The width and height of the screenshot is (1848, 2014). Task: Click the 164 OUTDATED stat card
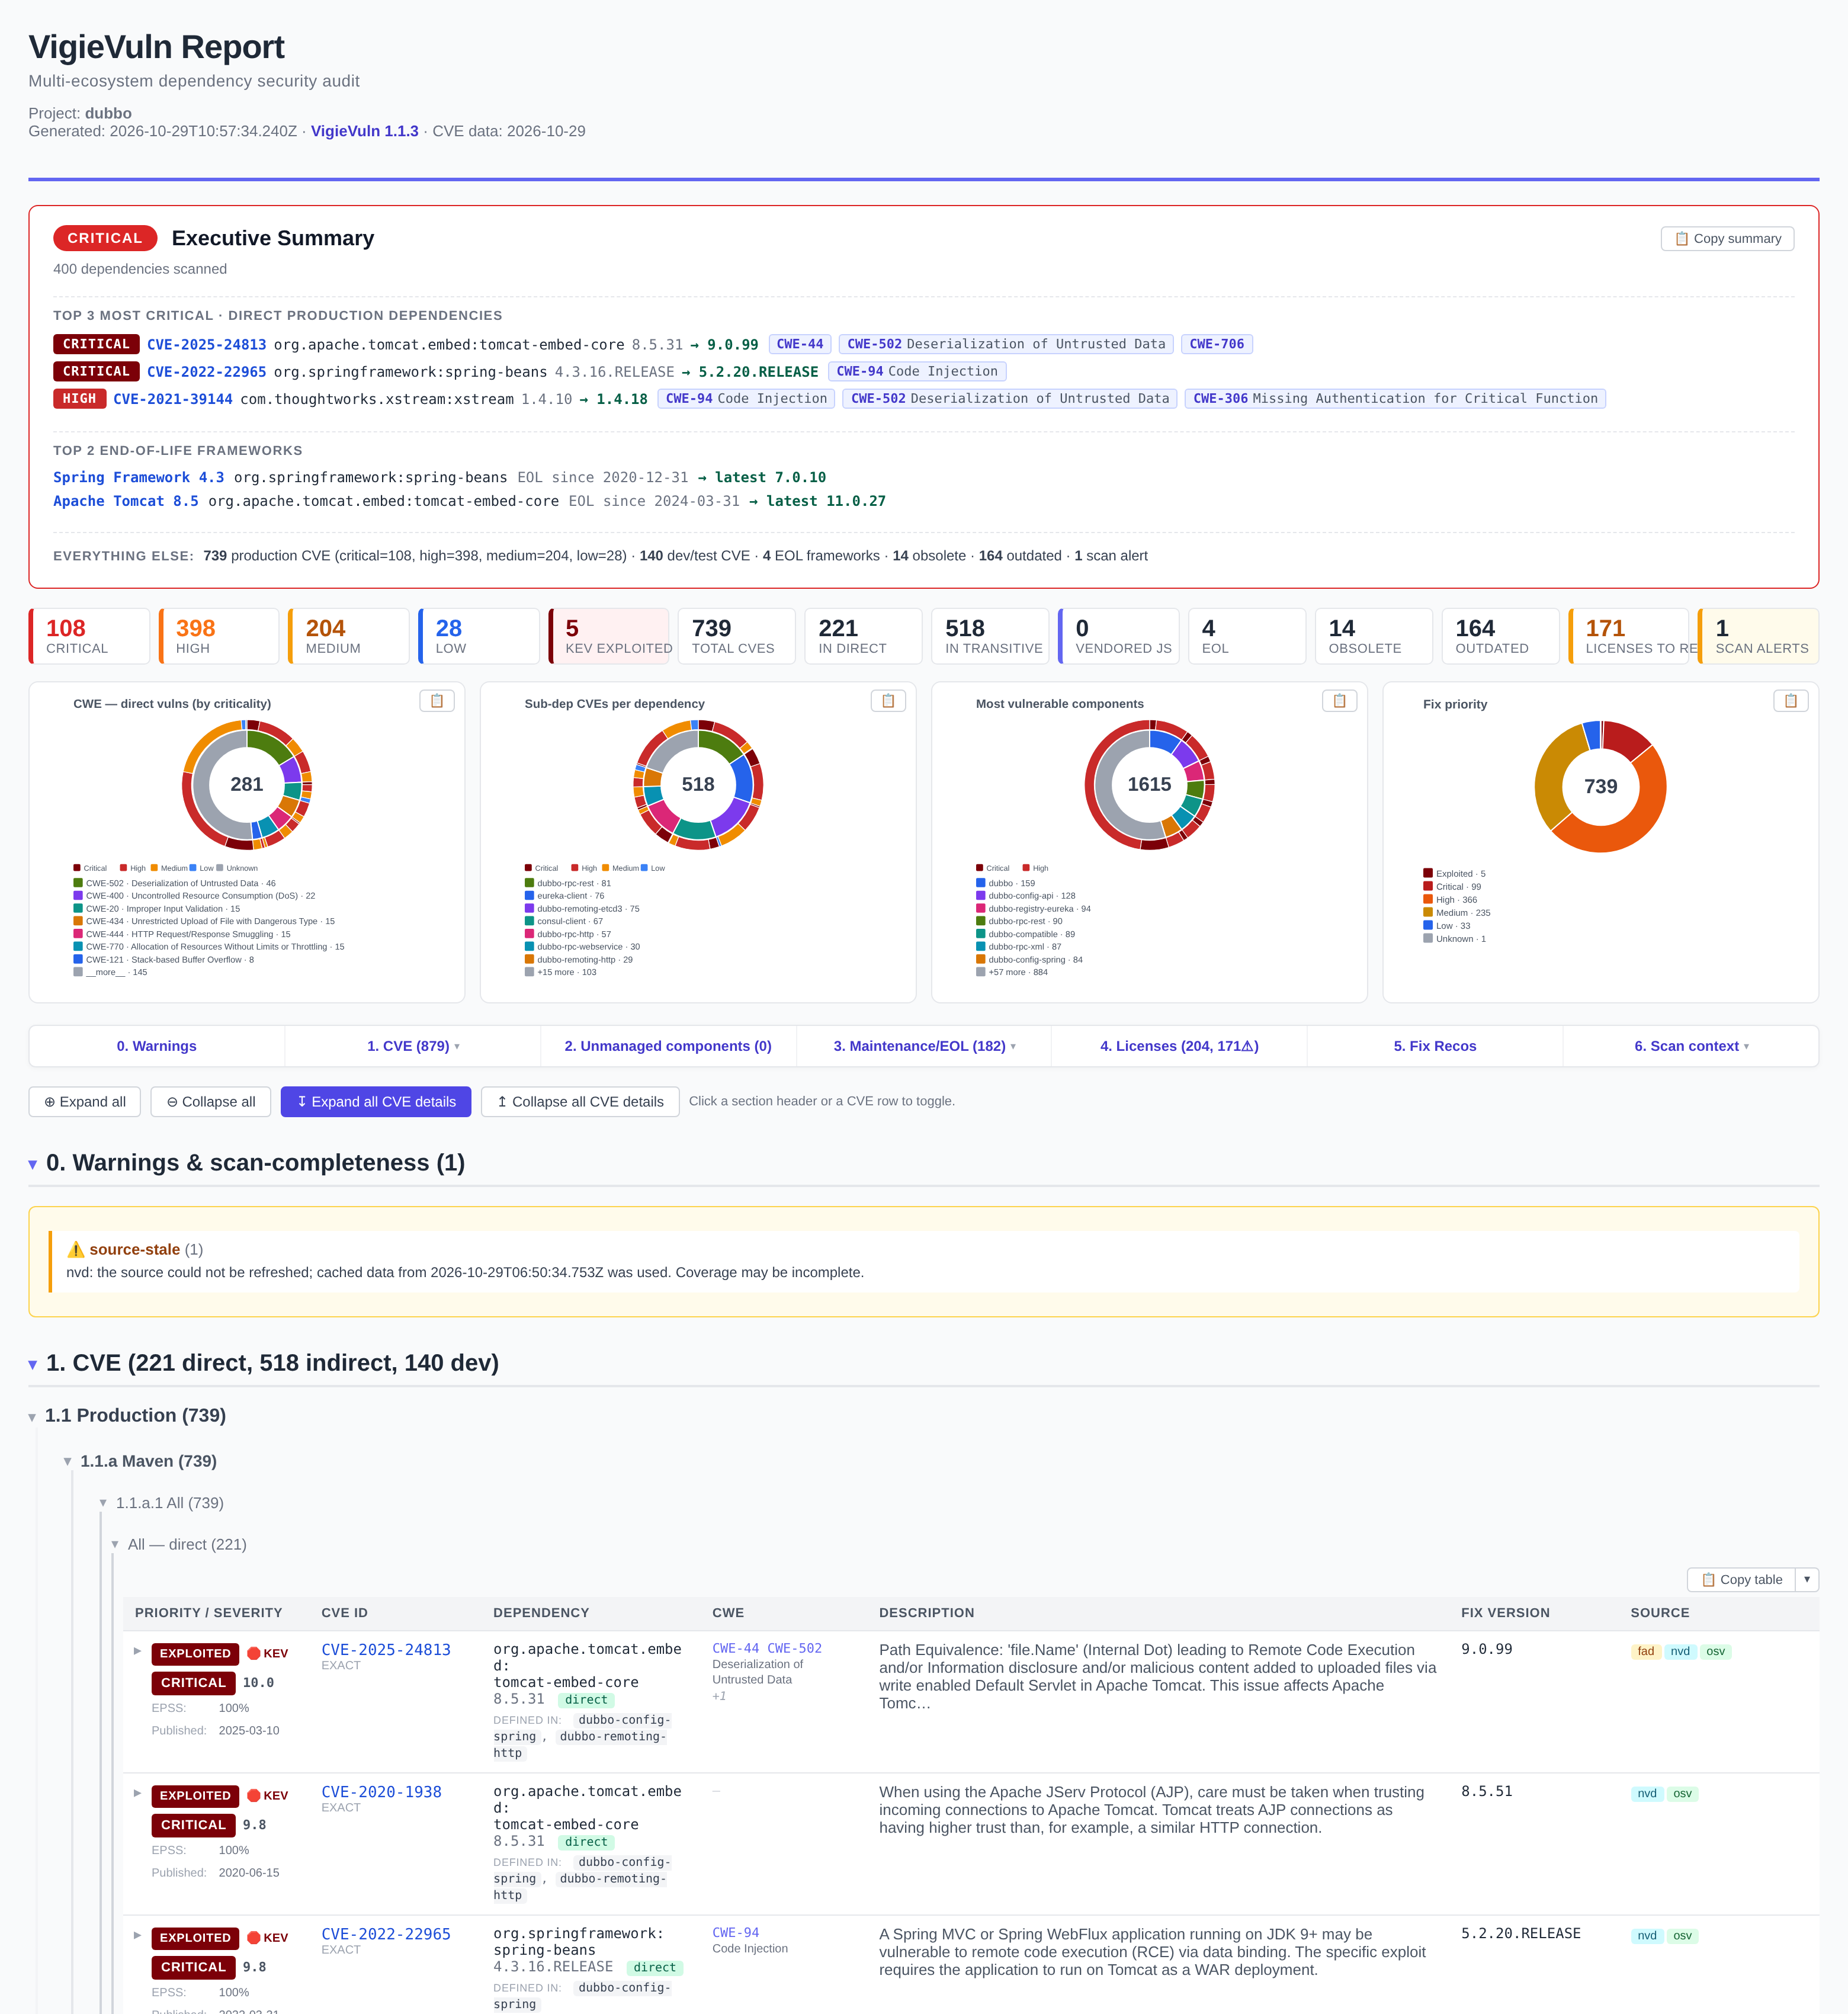(x=1501, y=636)
